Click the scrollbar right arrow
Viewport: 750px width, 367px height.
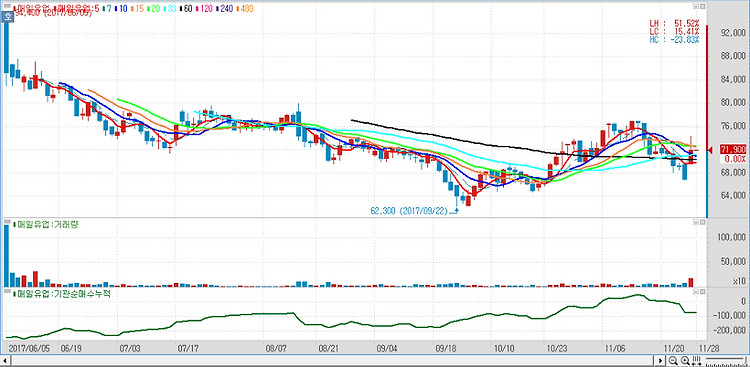660,360
